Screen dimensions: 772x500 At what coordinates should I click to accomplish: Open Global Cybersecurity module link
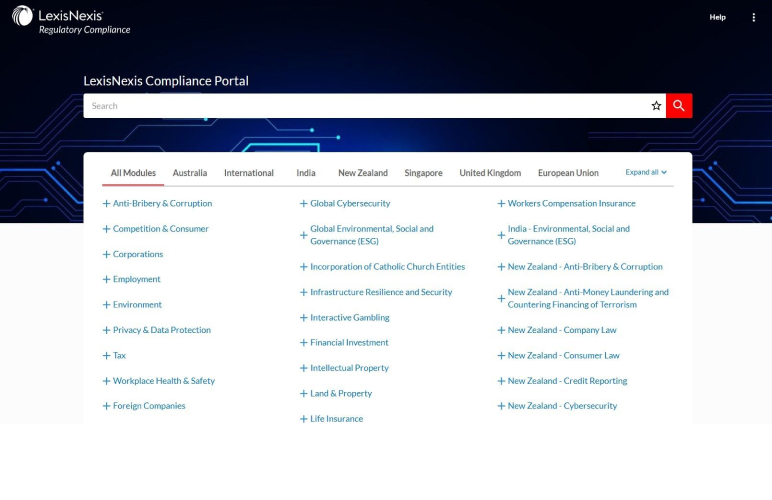(350, 203)
